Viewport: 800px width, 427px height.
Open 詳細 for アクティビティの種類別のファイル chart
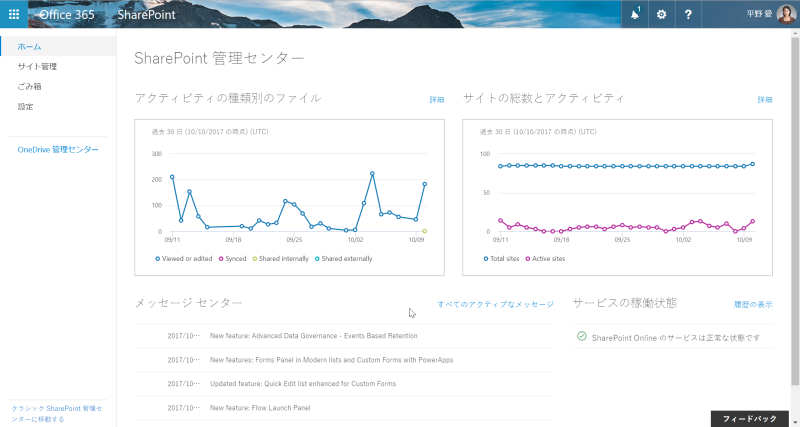[437, 99]
